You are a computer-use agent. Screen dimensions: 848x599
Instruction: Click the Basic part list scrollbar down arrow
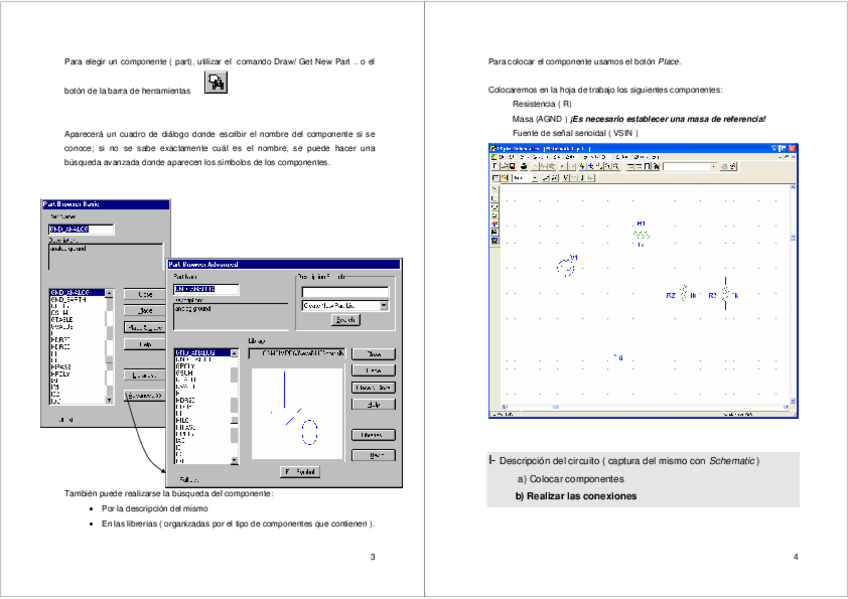click(x=110, y=399)
